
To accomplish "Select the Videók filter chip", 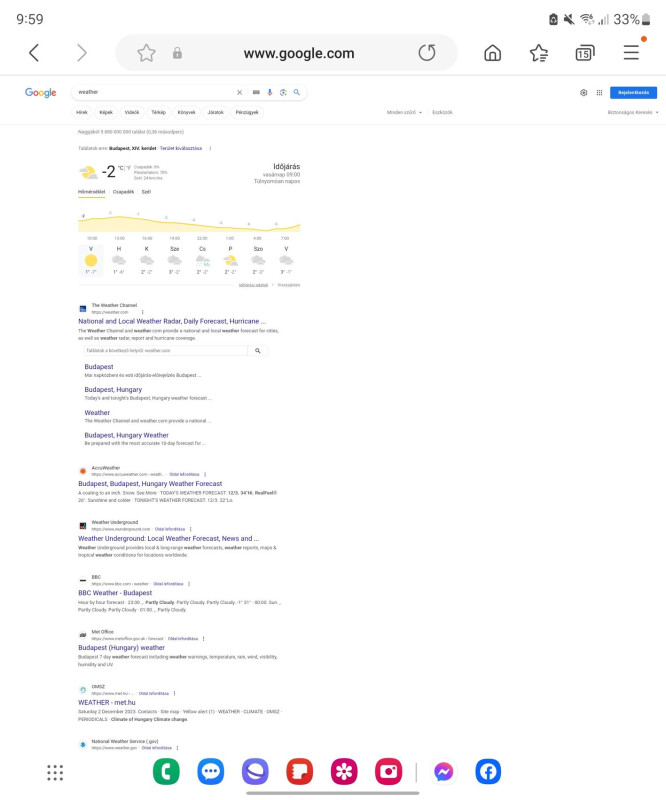I will [x=132, y=112].
